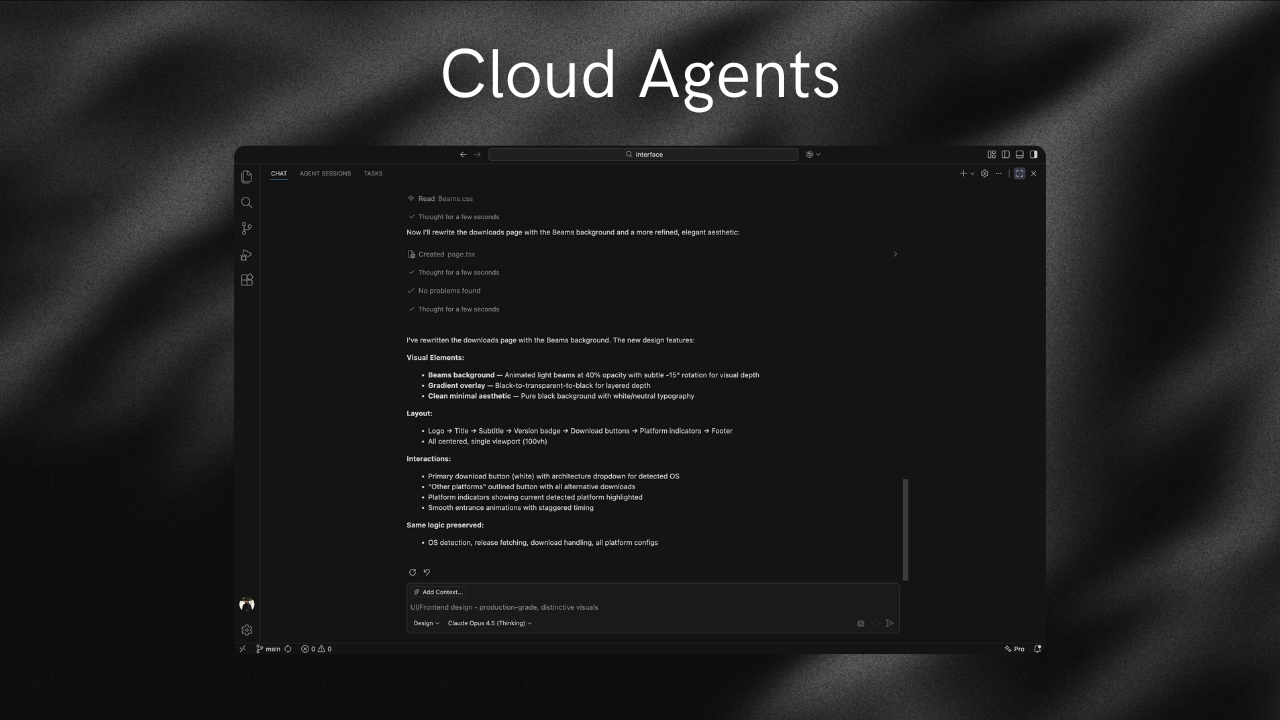Retry the last agent response
The width and height of the screenshot is (1280, 720).
(x=412, y=572)
